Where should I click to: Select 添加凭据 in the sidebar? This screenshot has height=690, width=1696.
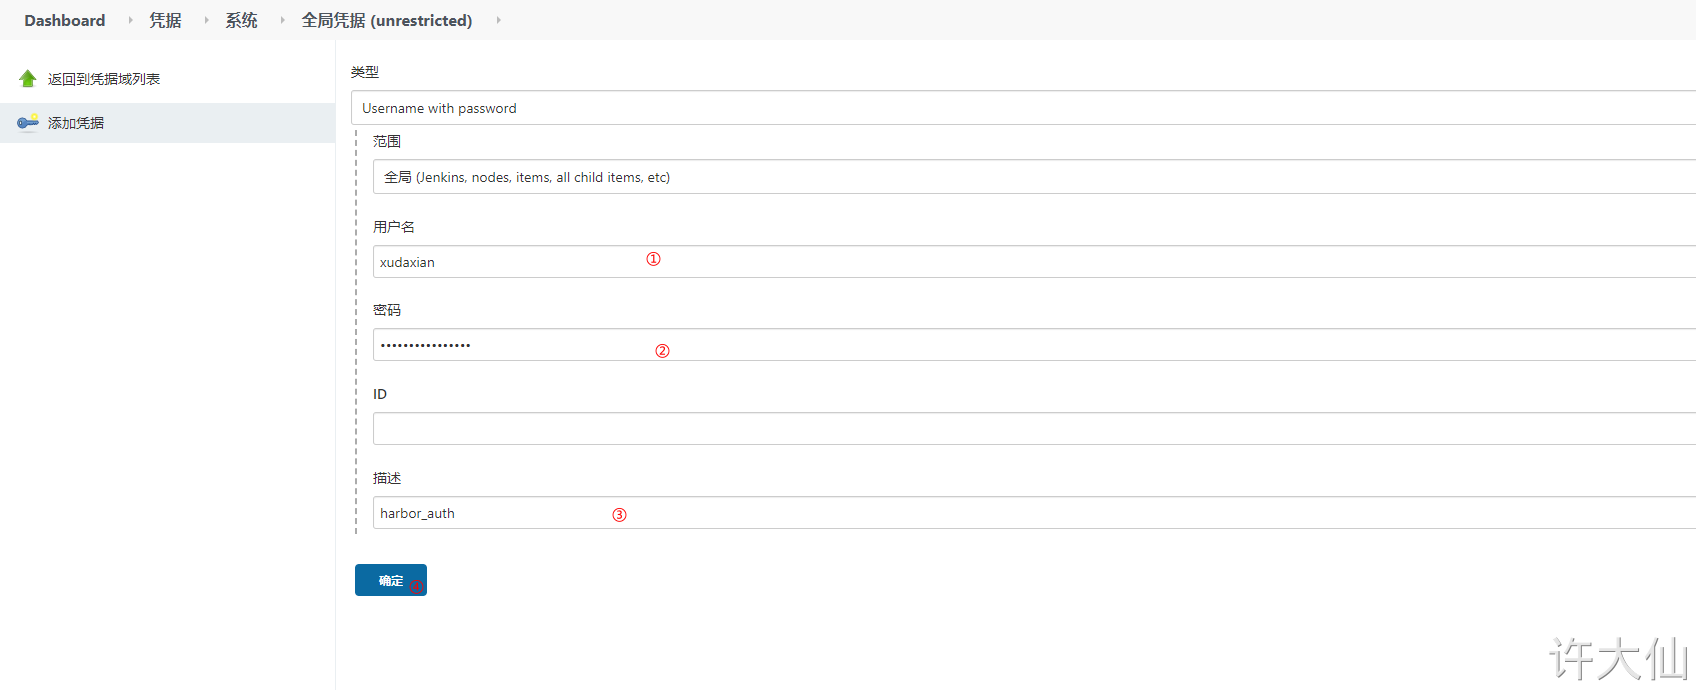point(76,123)
